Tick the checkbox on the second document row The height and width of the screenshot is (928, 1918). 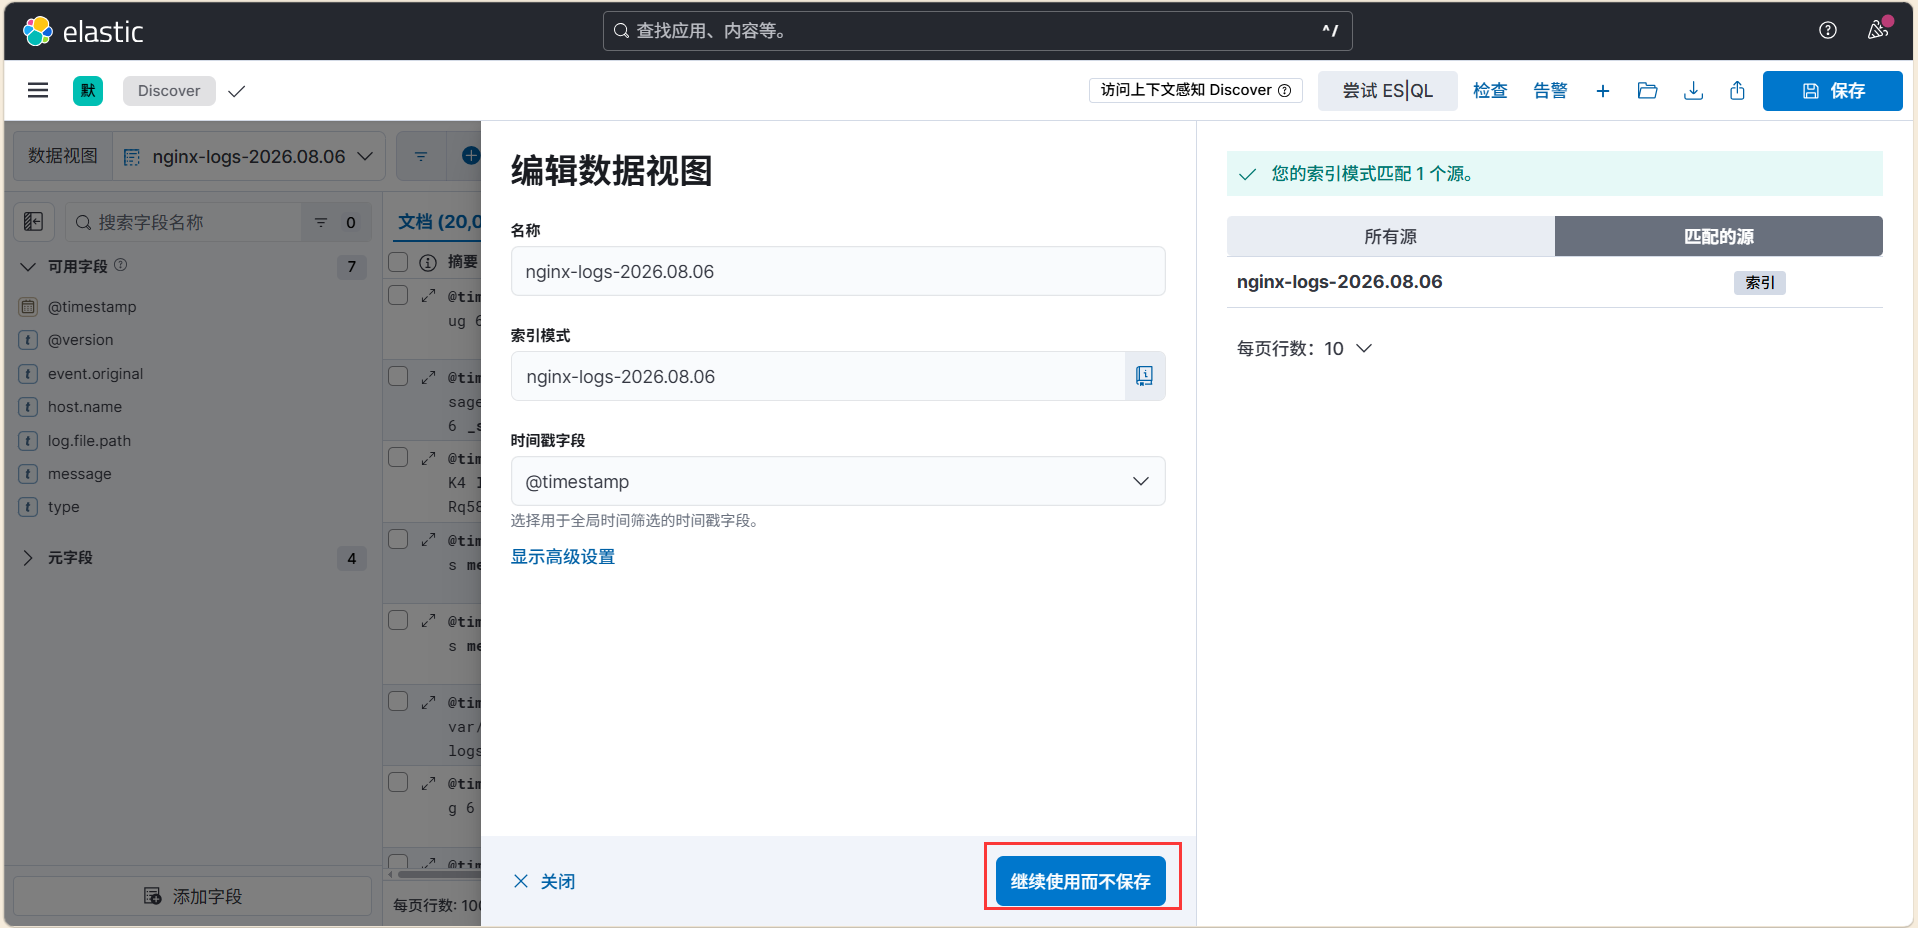(398, 376)
